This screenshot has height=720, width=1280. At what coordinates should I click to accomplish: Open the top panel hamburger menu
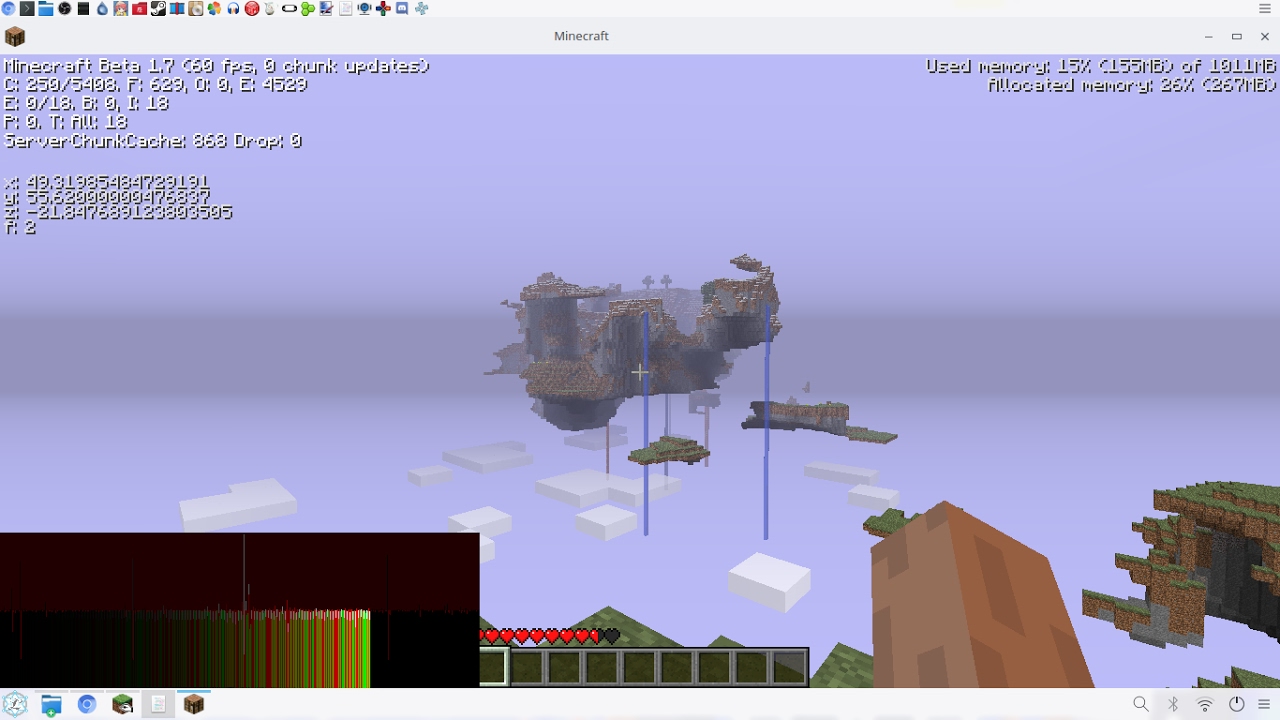coord(1265,9)
